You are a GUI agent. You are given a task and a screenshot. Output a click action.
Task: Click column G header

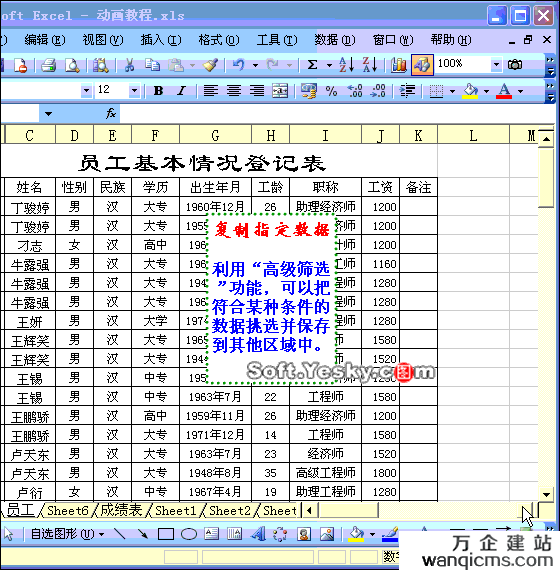(215, 136)
